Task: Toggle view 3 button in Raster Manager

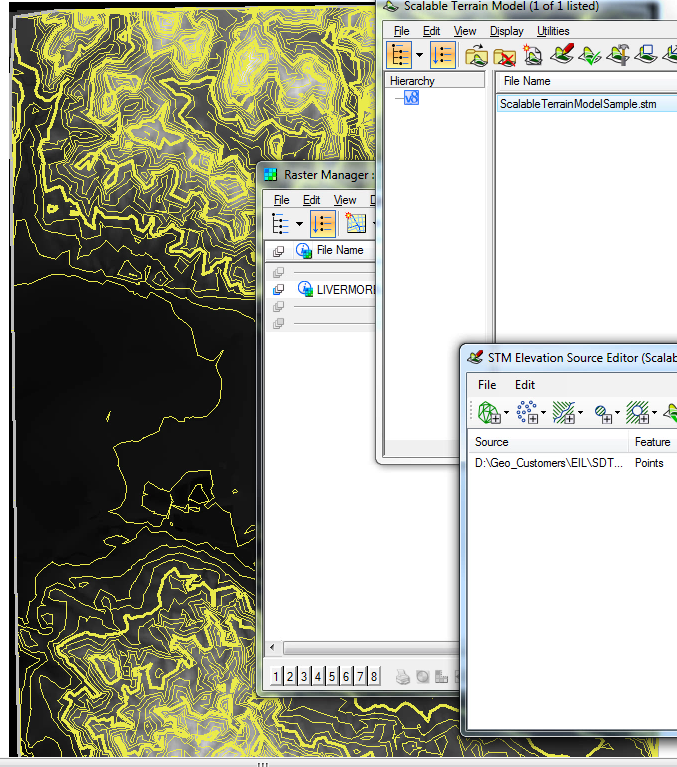Action: pyautogui.click(x=304, y=677)
